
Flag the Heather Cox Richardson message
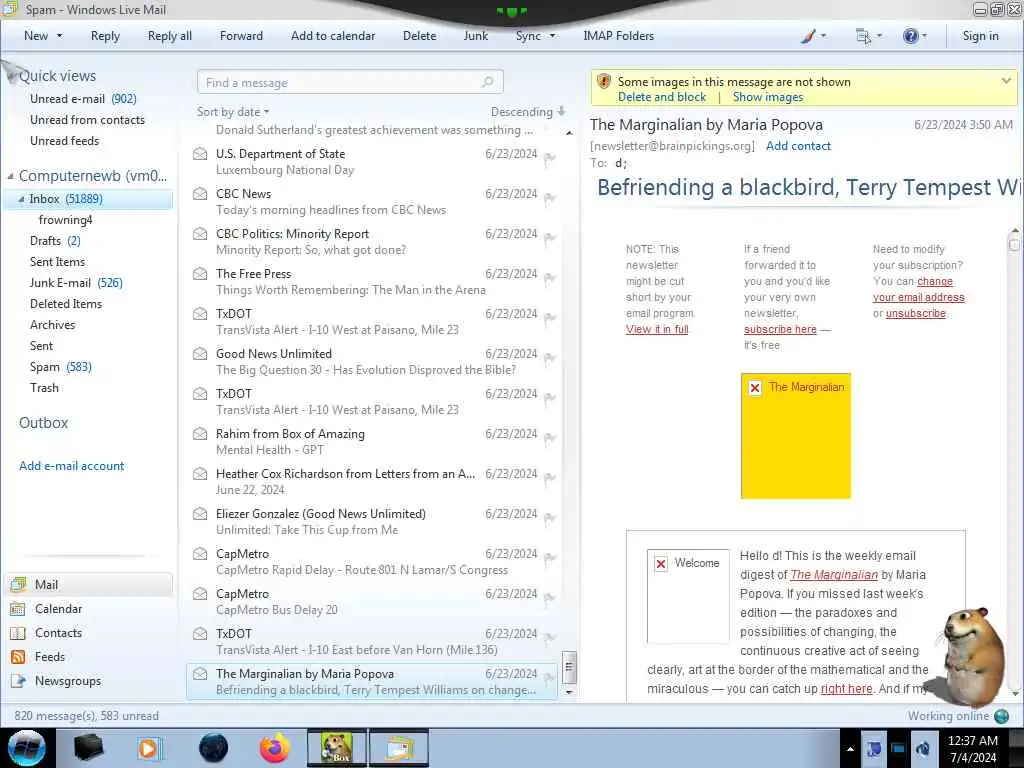tap(550, 478)
